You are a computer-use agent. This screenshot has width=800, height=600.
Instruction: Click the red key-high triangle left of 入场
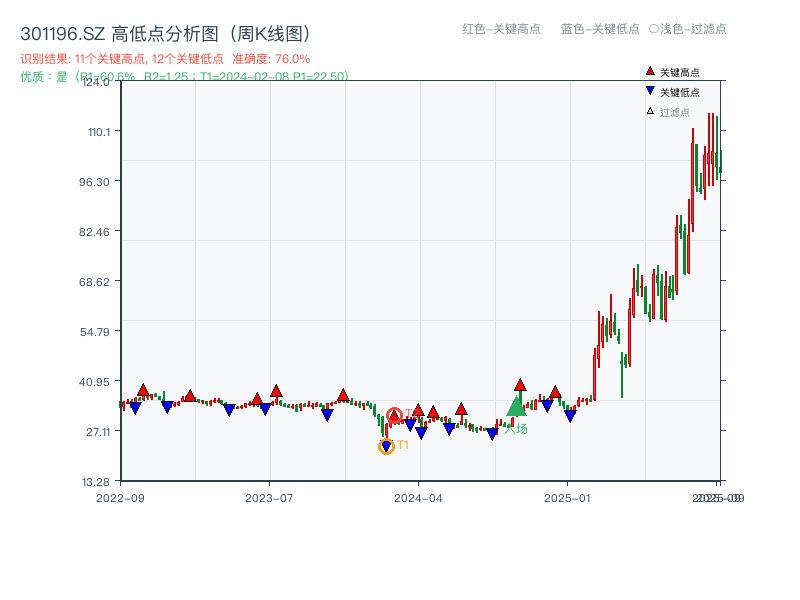coord(462,407)
